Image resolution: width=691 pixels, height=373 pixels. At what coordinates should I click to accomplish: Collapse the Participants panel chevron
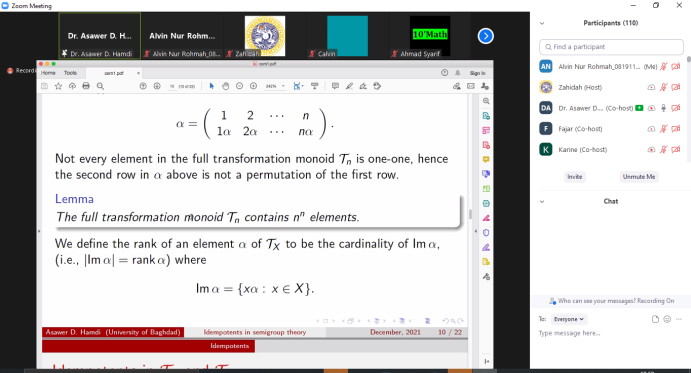pos(542,23)
